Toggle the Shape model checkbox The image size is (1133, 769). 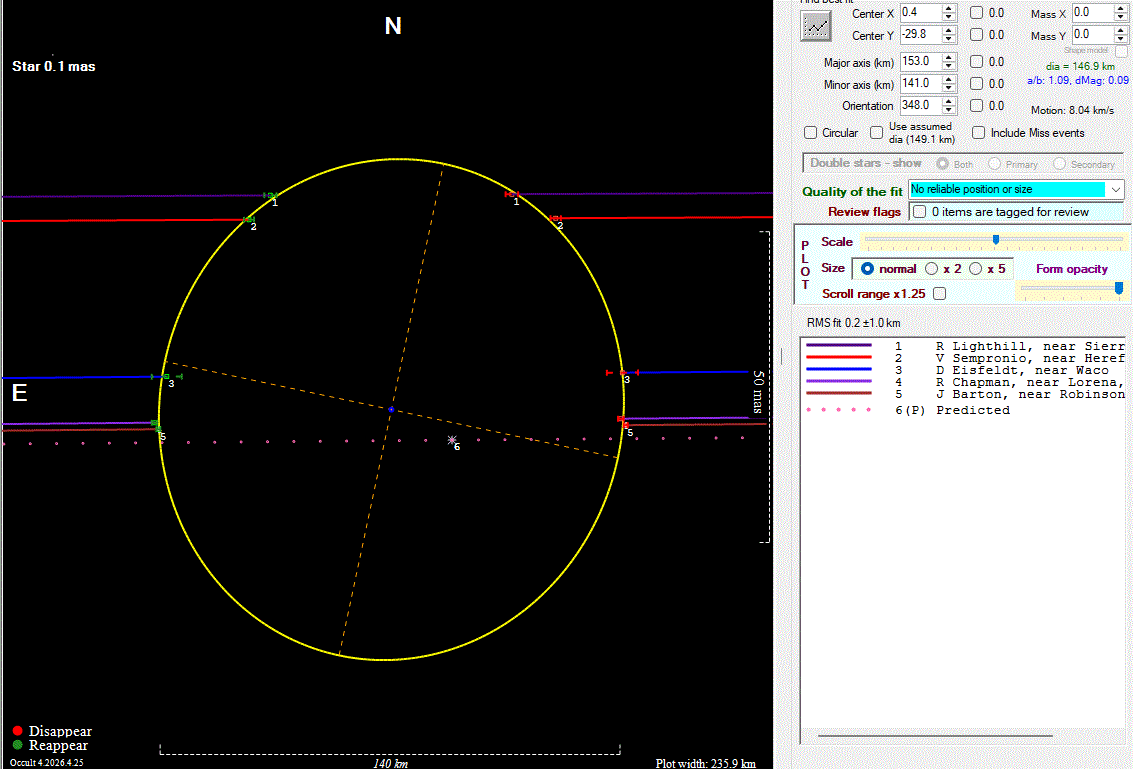tap(1121, 51)
